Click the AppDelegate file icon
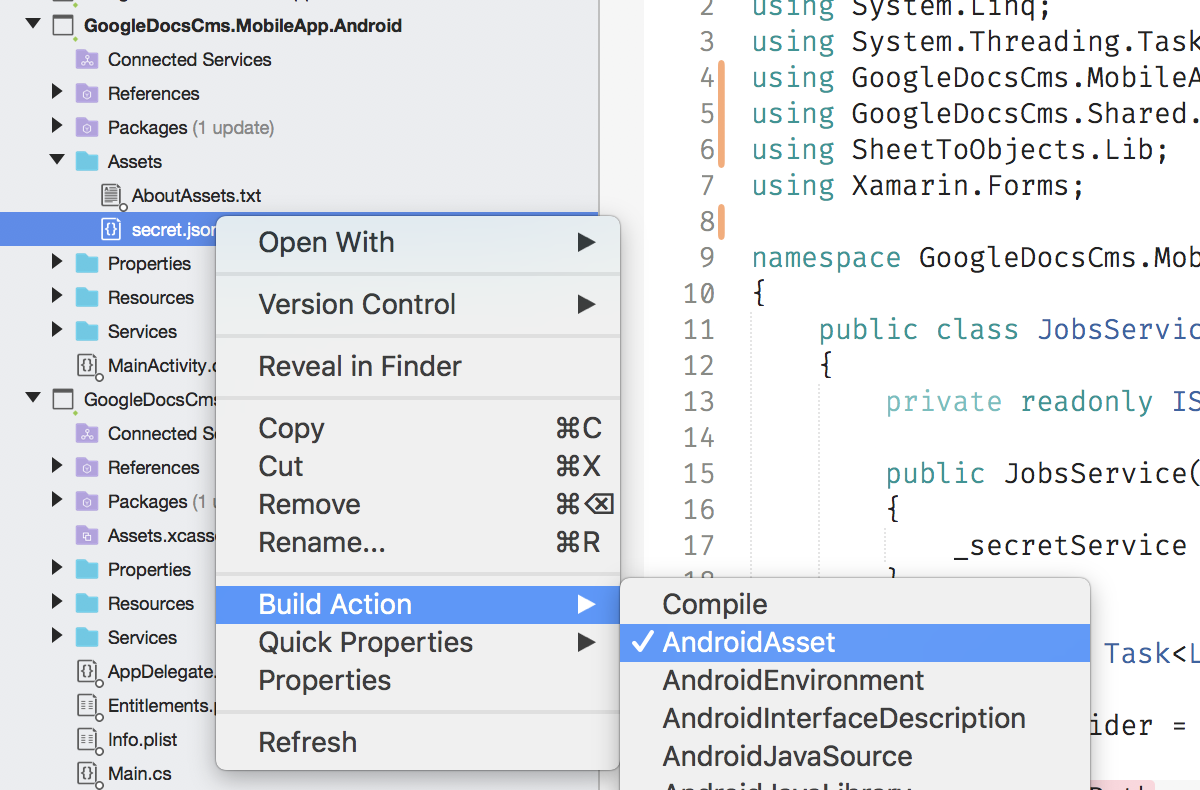1200x790 pixels. [87, 671]
